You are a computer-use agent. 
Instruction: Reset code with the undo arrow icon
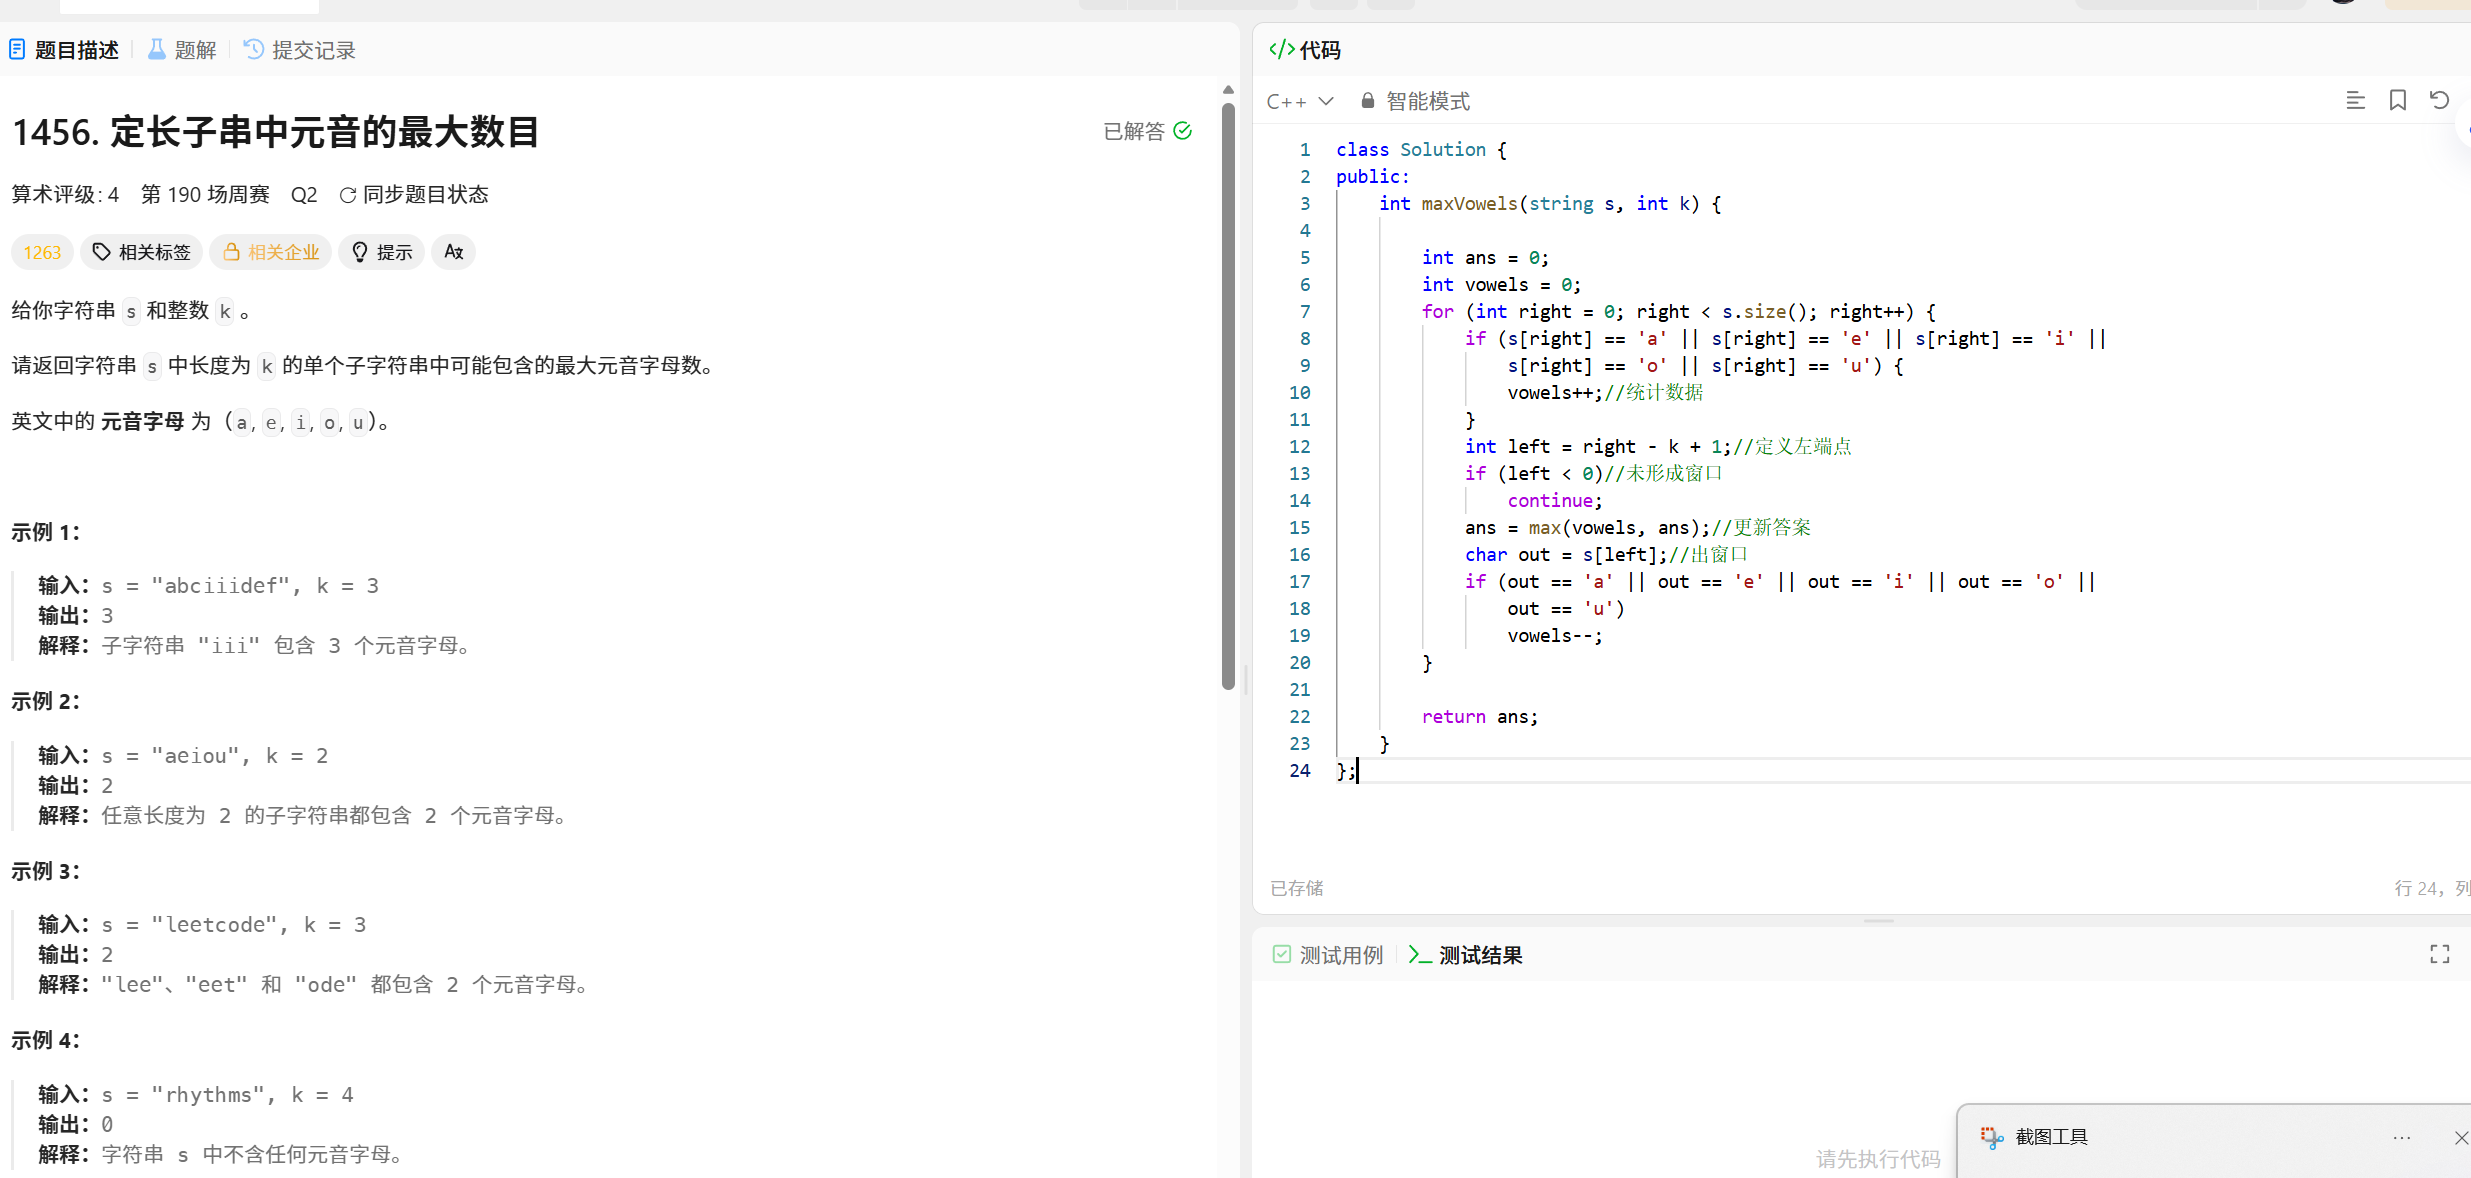coord(2439,101)
